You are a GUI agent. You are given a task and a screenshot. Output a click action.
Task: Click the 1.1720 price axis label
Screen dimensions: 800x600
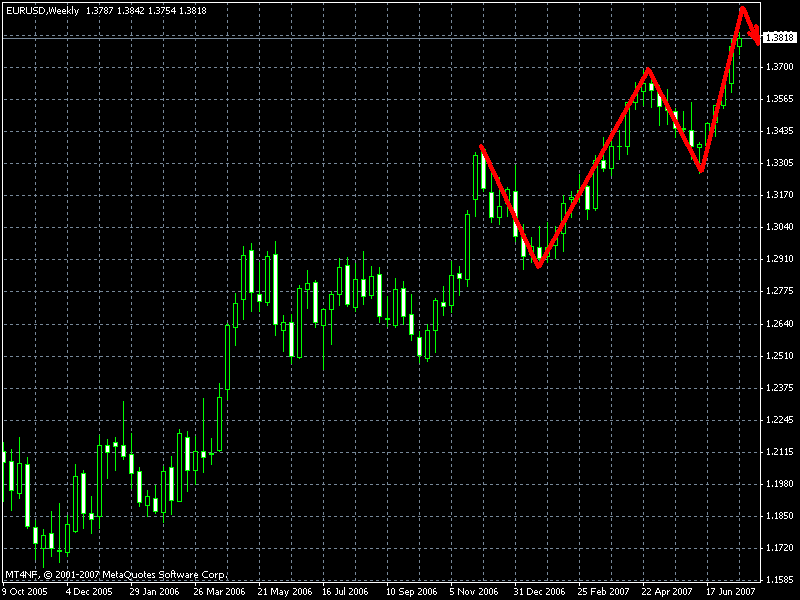(x=780, y=548)
